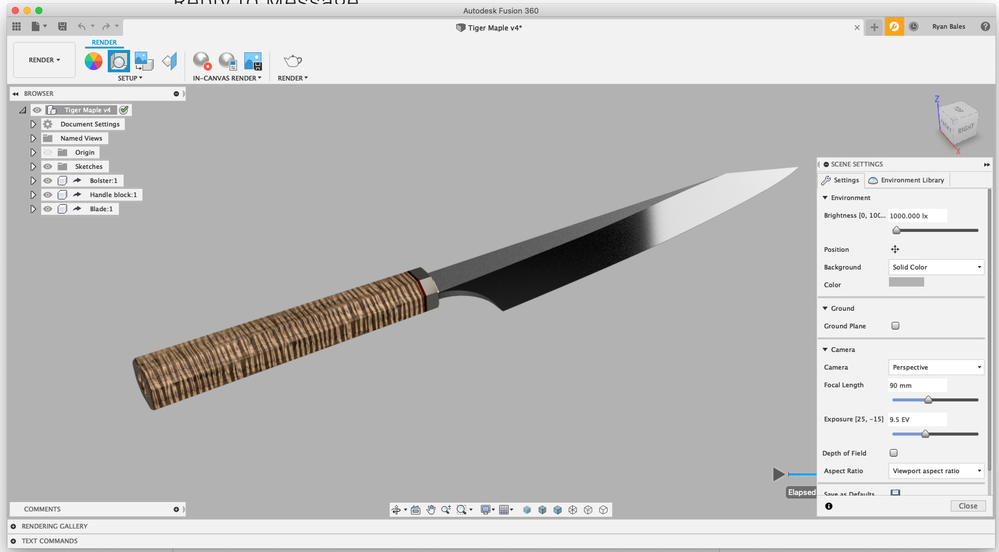
Task: Open the IN-CANVAS RENDER menu
Action: coord(227,78)
